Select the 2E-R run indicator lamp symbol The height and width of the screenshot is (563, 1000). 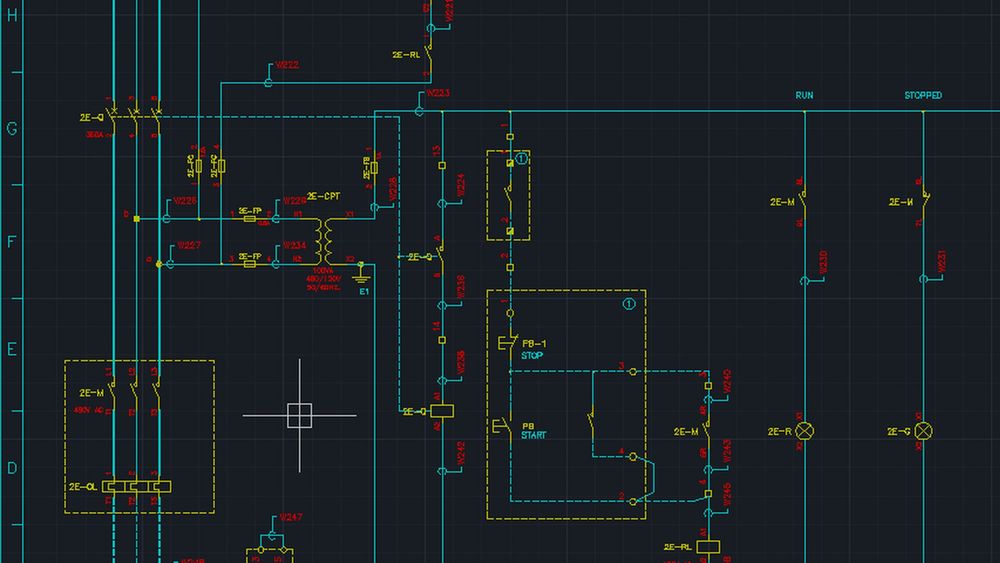click(805, 431)
